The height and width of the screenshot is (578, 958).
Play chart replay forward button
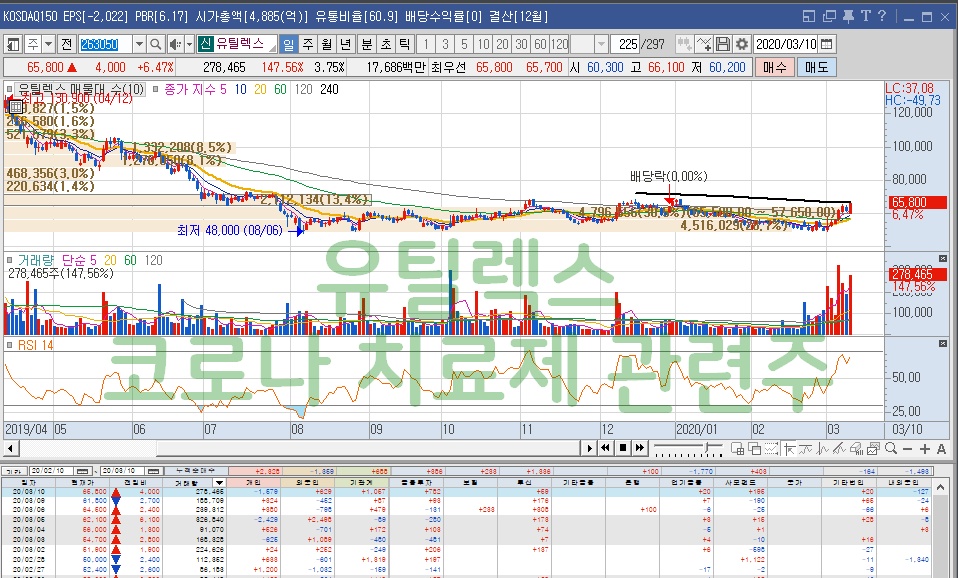(x=589, y=448)
